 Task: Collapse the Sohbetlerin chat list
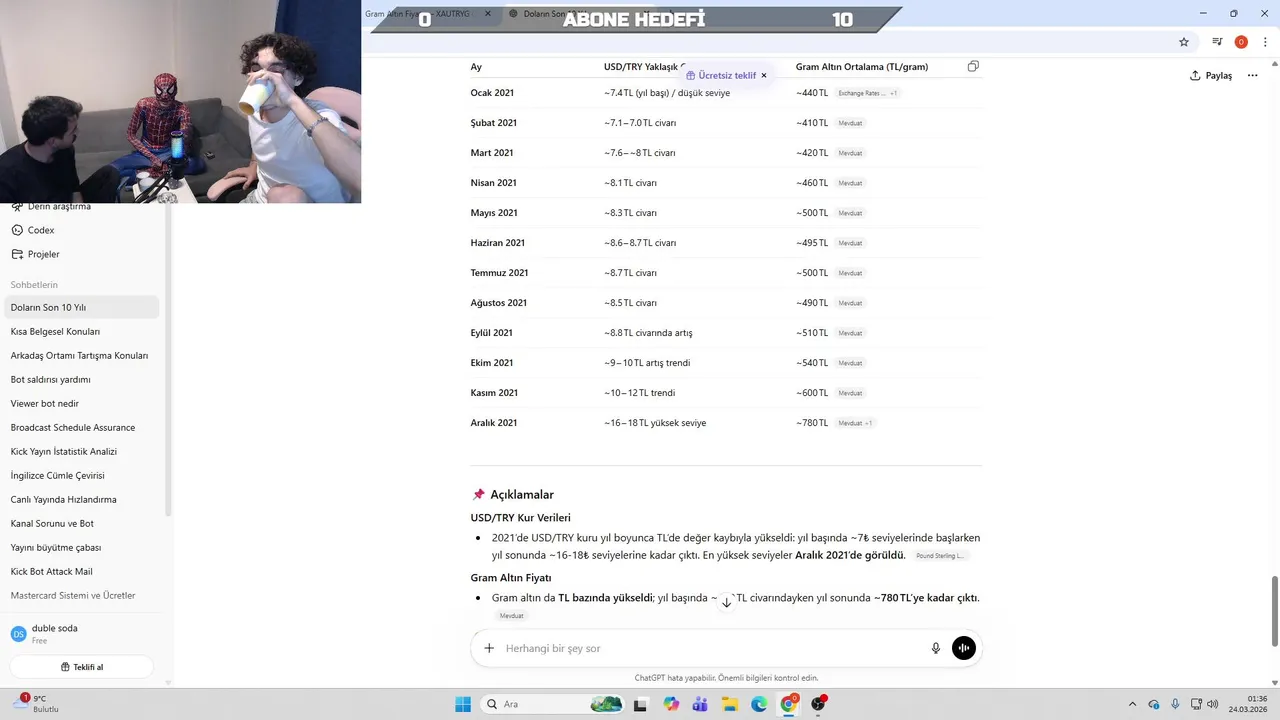pos(34,285)
